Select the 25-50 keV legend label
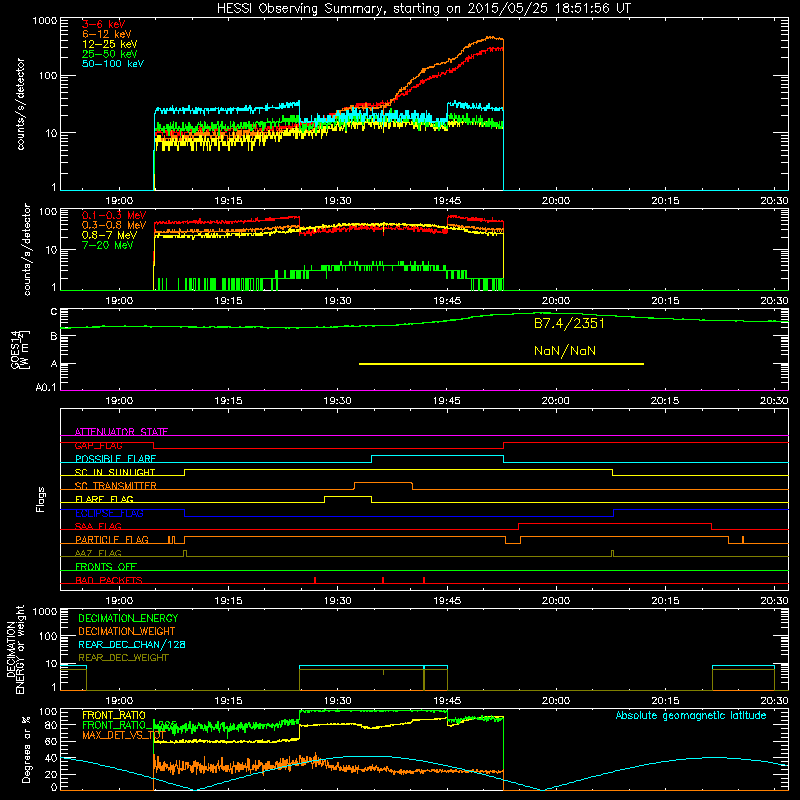 point(110,54)
